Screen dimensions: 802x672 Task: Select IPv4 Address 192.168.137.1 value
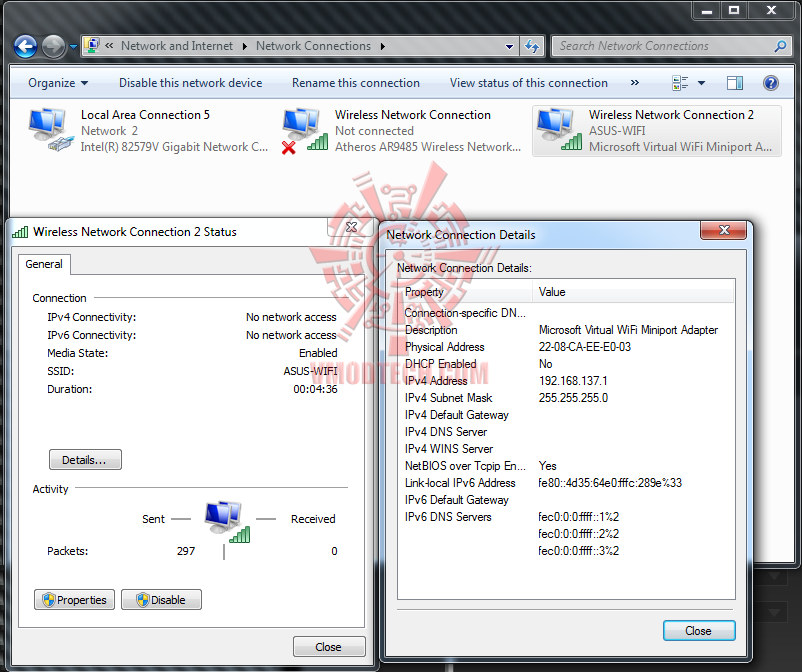(573, 380)
